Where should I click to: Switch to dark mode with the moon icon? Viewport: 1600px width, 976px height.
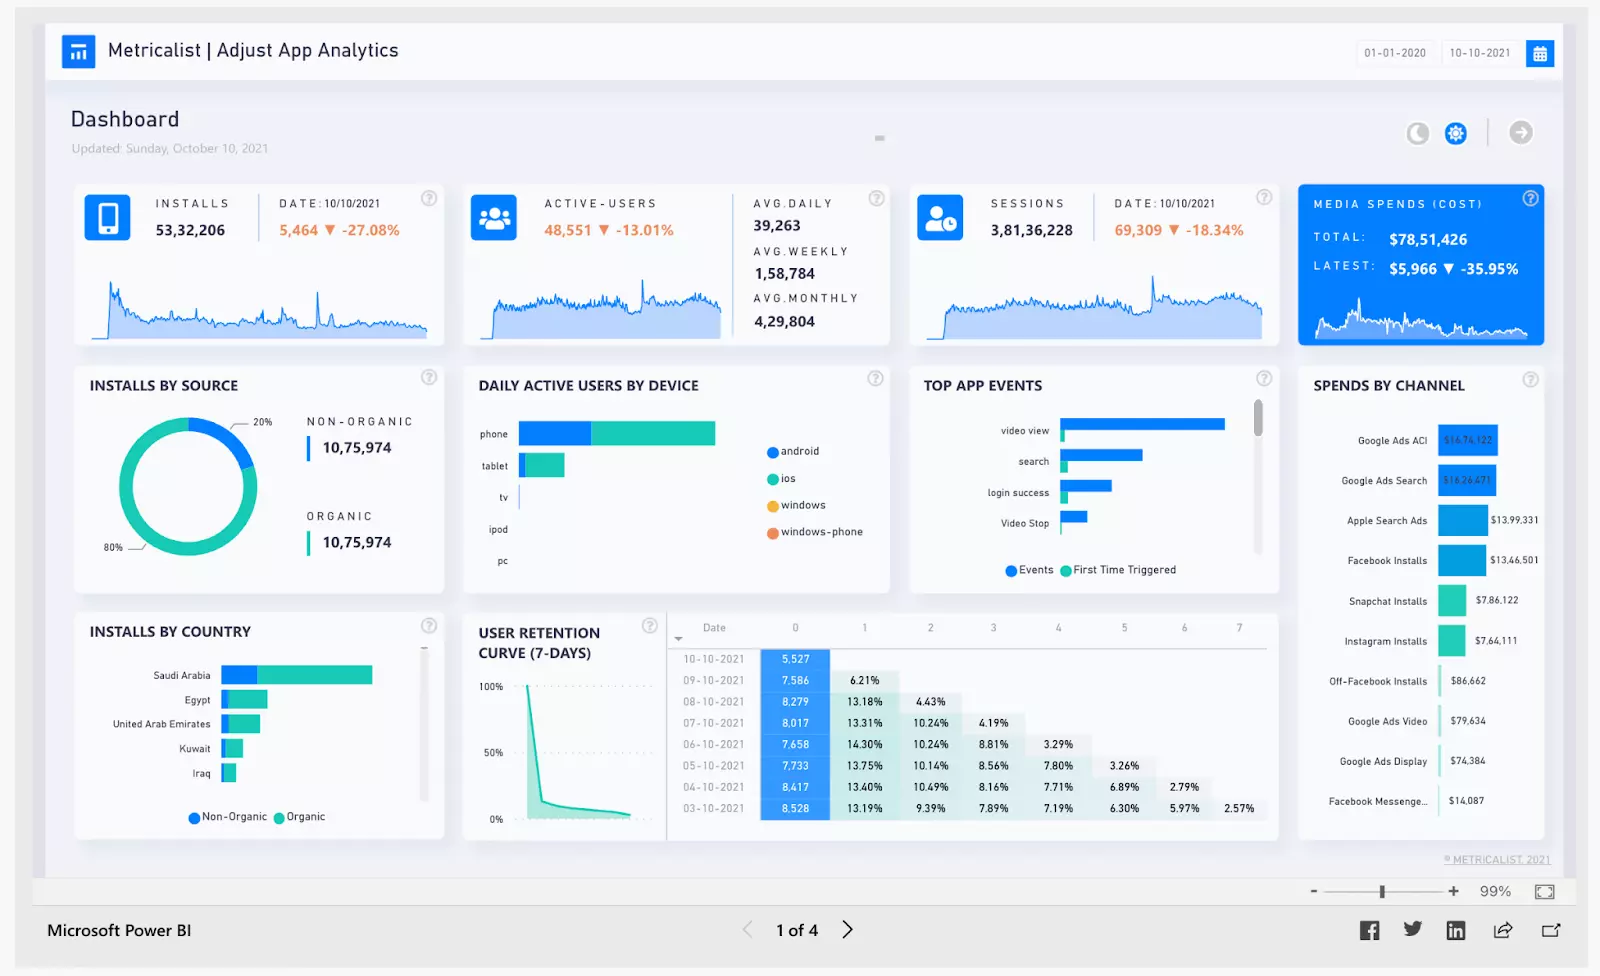[1417, 132]
